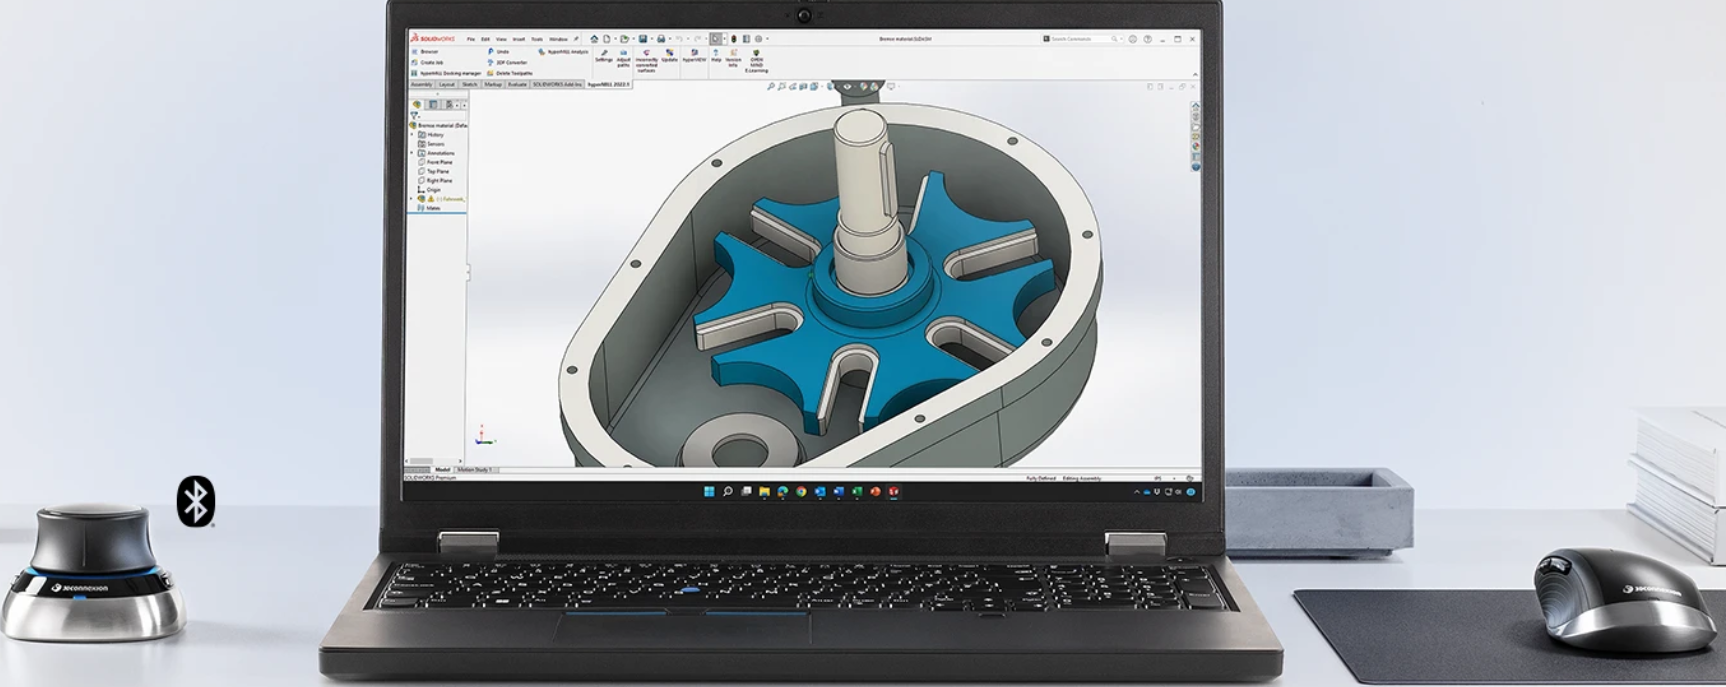Click the hyperMILL Settings icon
The image size is (1726, 687).
coord(604,54)
